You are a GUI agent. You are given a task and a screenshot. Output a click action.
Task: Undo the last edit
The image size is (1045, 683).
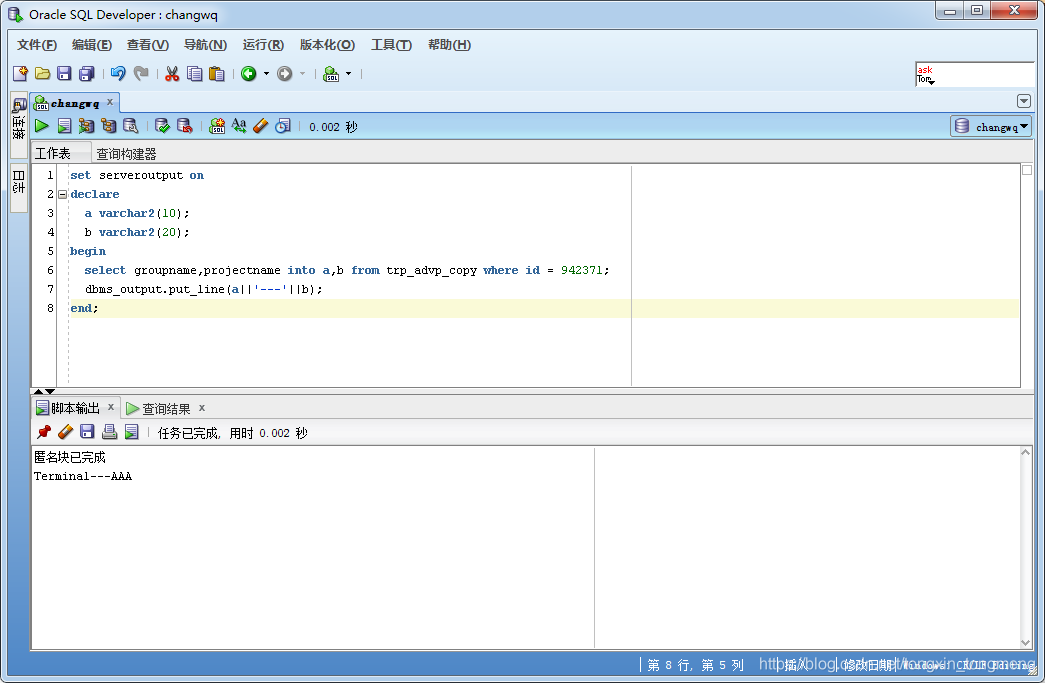118,73
